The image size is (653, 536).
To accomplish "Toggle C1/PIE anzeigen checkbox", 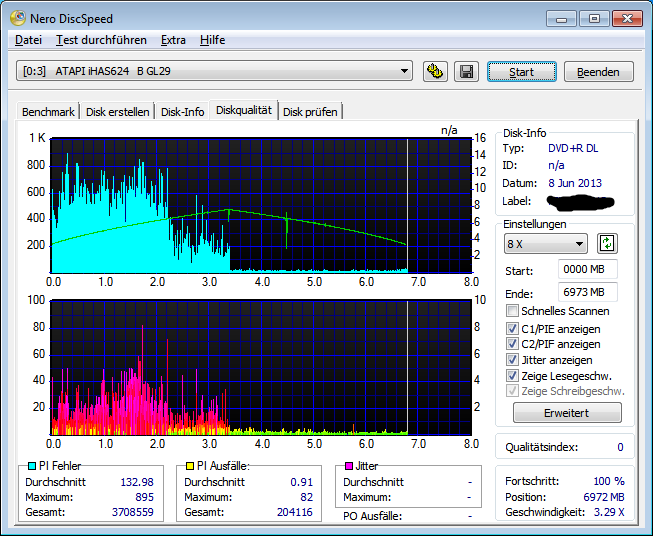I will click(512, 329).
